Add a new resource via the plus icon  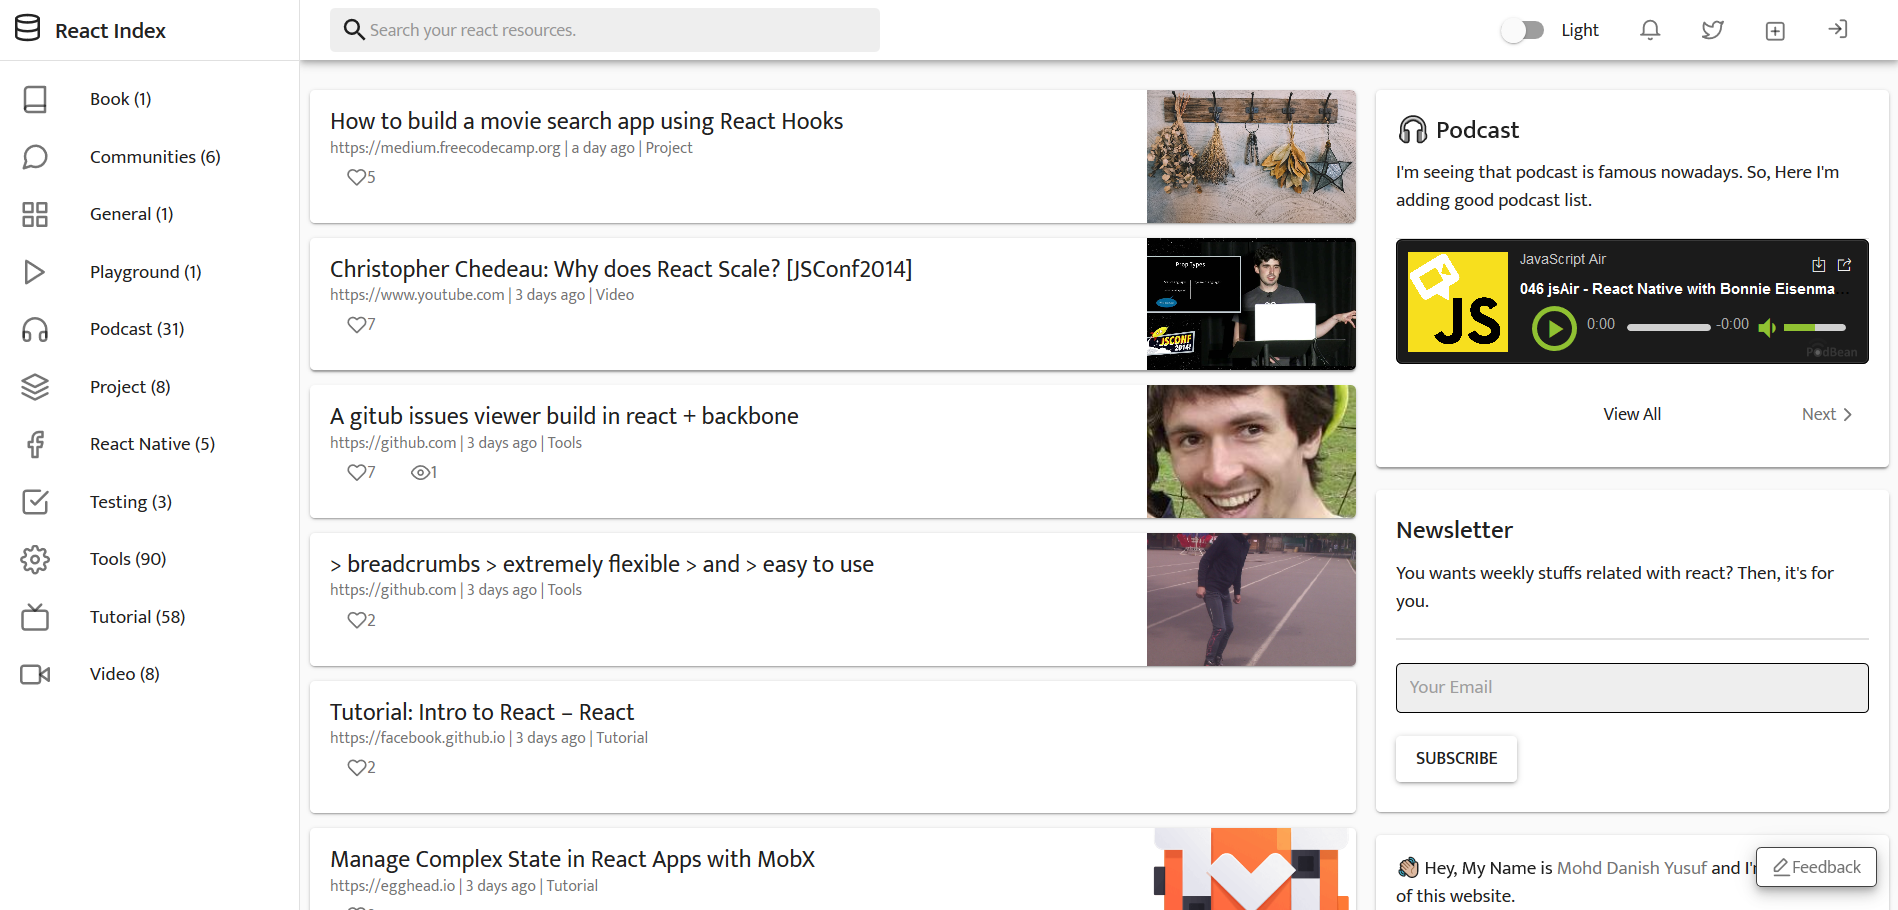[1774, 30]
